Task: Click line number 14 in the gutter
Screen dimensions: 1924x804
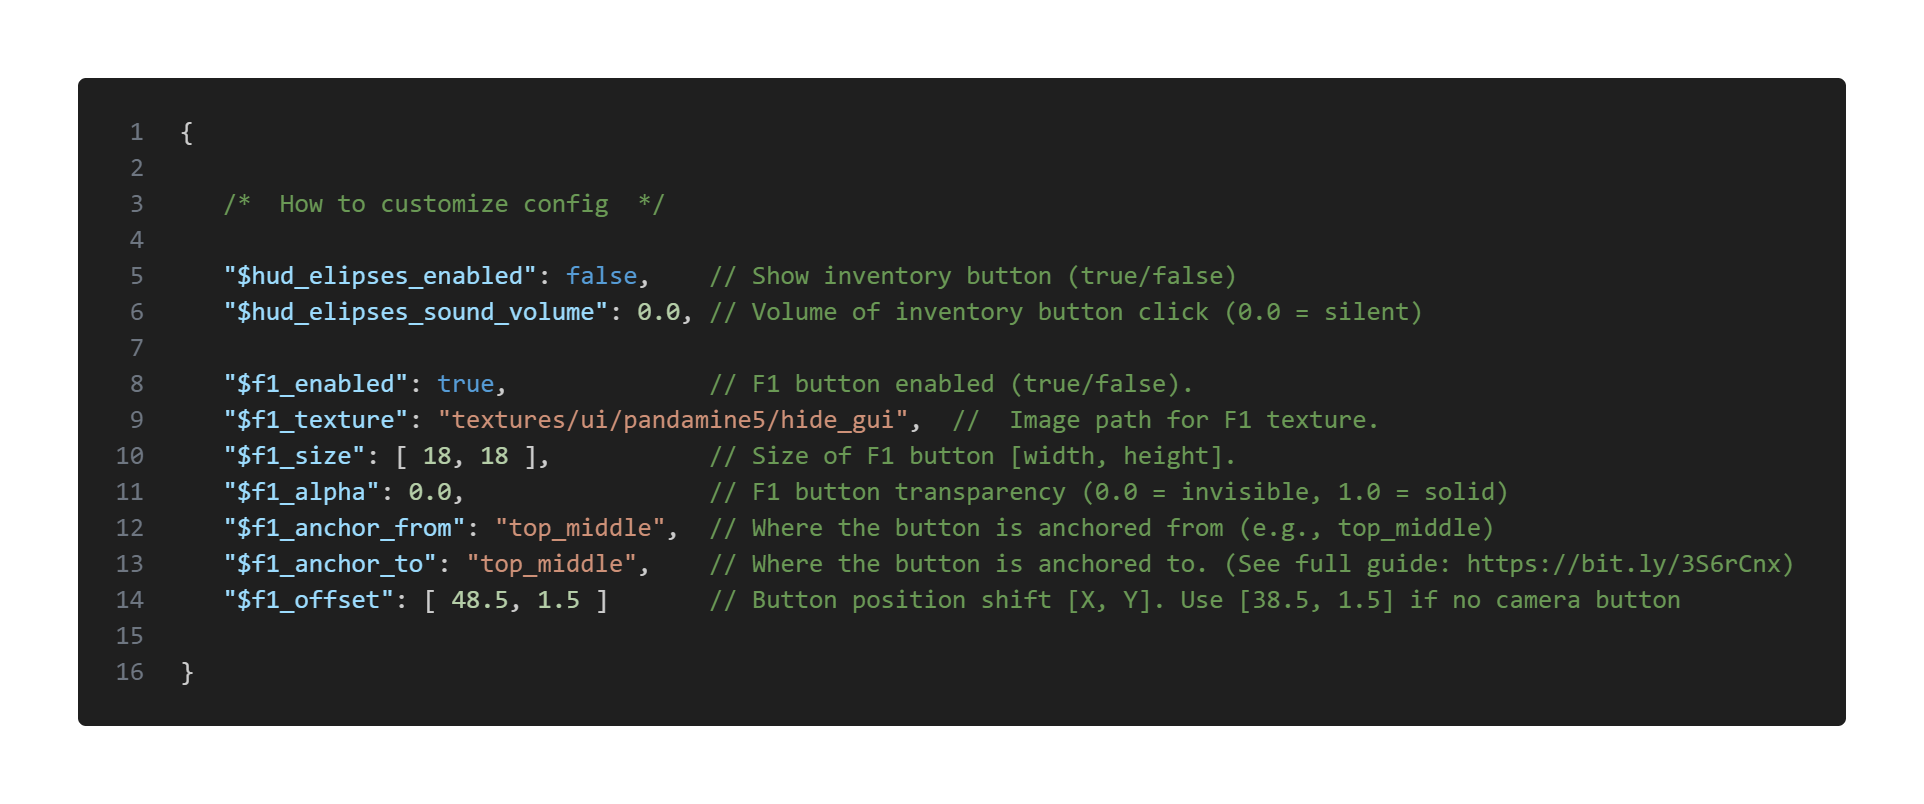Action: click(x=130, y=600)
